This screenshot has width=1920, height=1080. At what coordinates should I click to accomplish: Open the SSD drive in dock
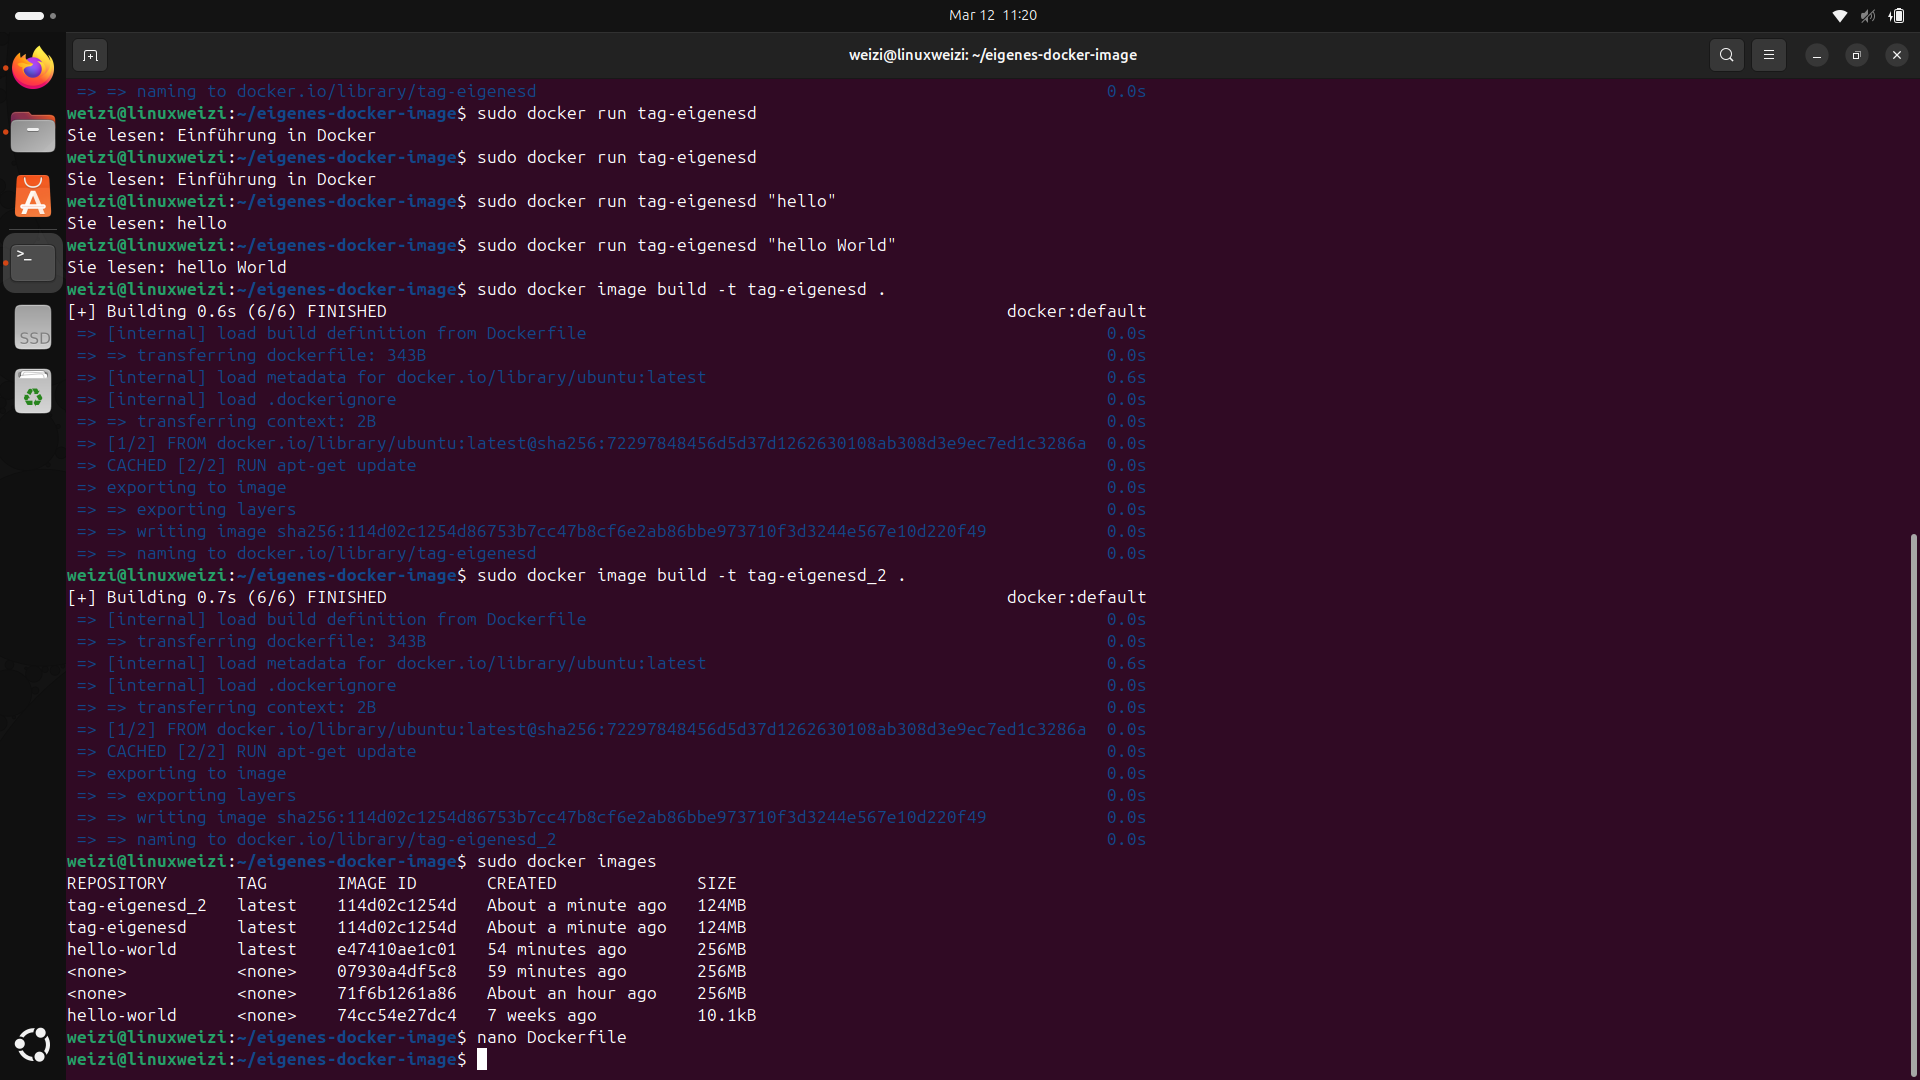[x=33, y=327]
